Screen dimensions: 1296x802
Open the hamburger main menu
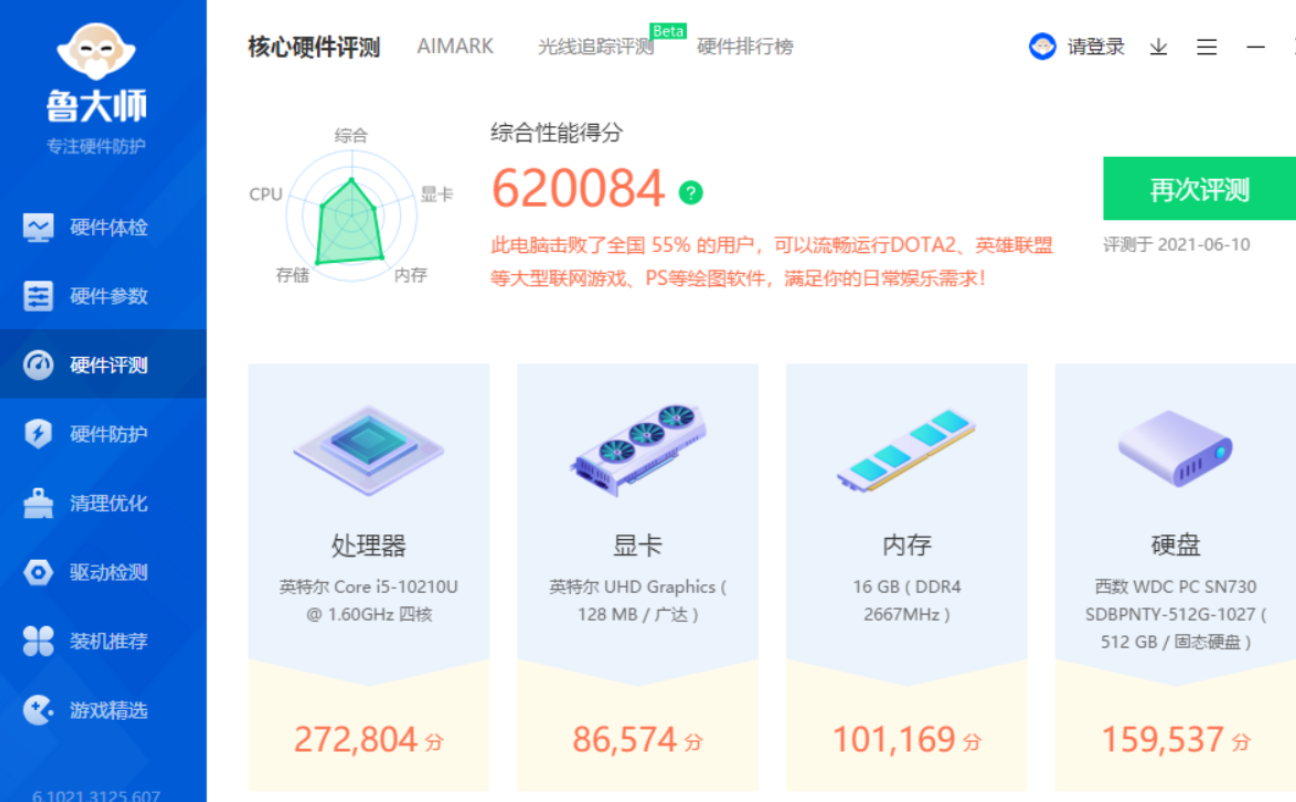[x=1207, y=47]
